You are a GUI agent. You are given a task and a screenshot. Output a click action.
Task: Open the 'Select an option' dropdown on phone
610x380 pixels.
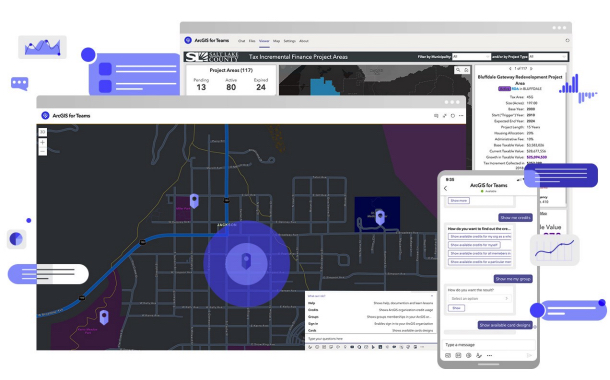pos(479,298)
